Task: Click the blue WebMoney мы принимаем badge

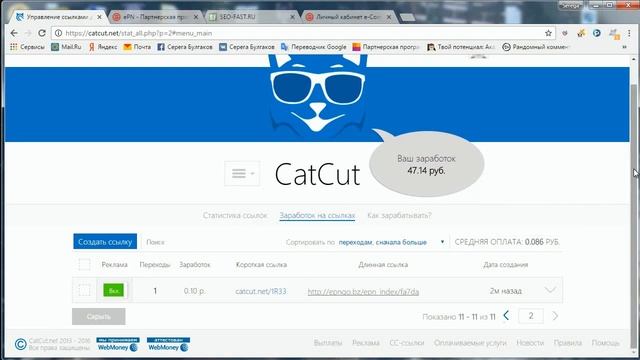Action: click(x=118, y=344)
